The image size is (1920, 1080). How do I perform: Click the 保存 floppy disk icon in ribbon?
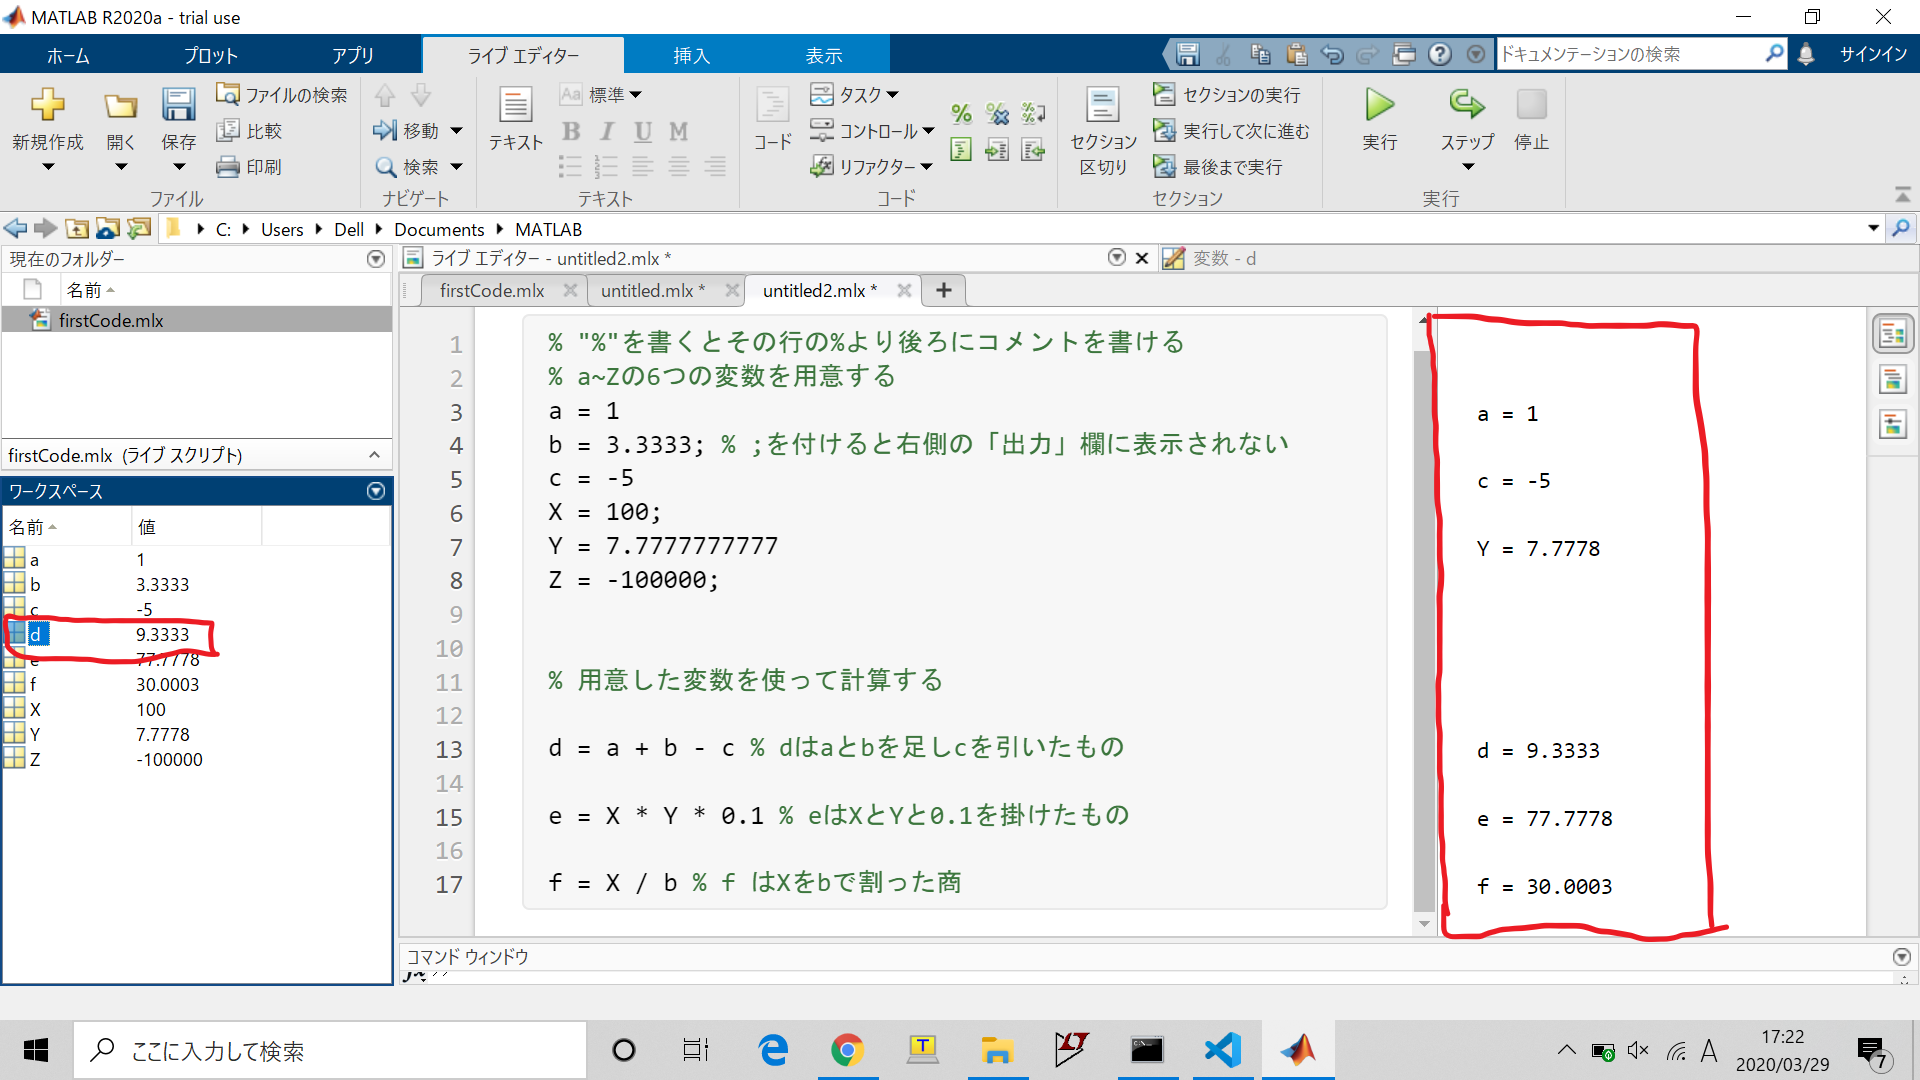coord(179,105)
